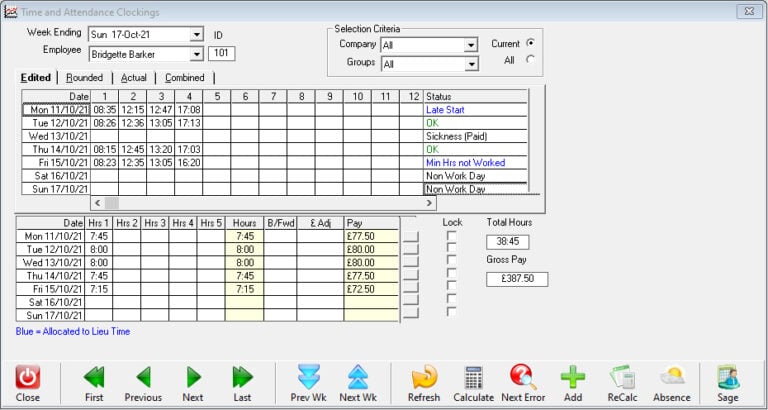Click the small button beside Wed £80.00 pay
This screenshot has width=768, height=410.
tap(411, 262)
